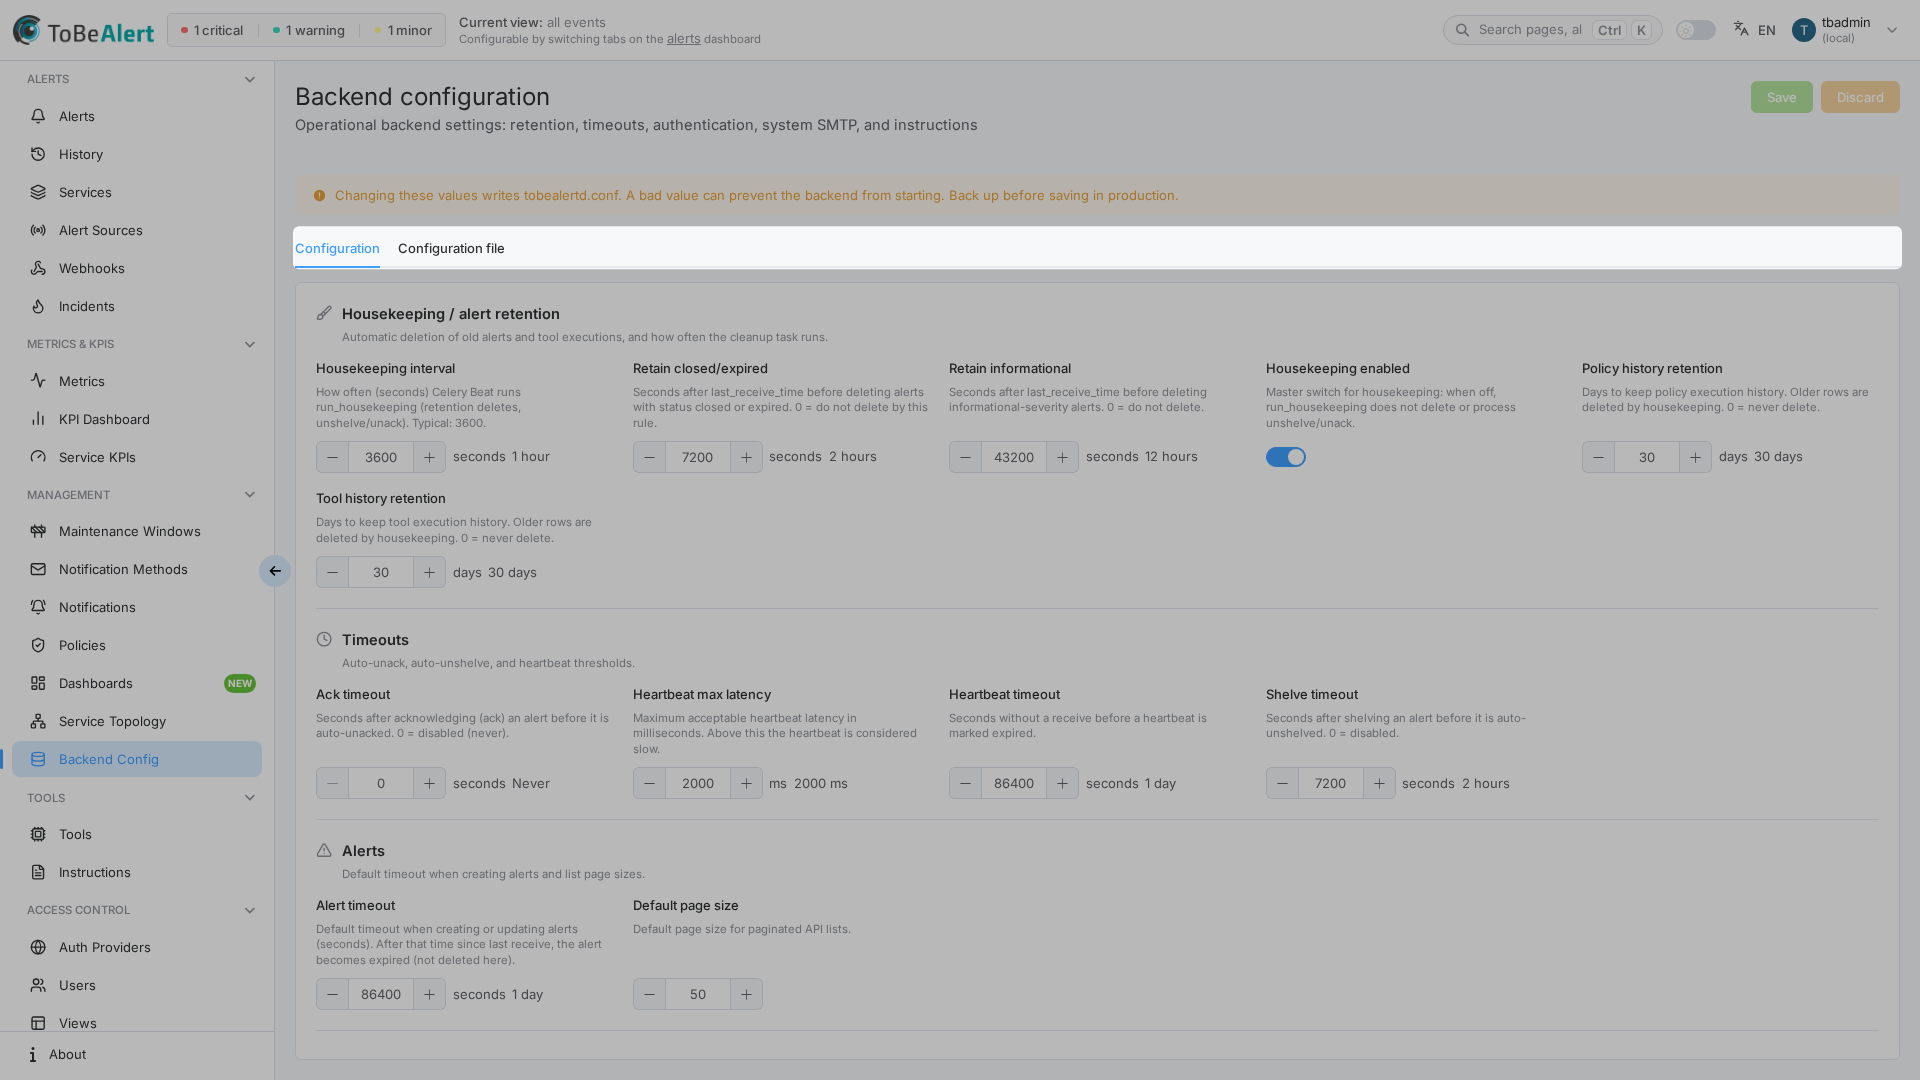1920x1080 pixels.
Task: Click the language translate icon
Action: coord(1741,29)
